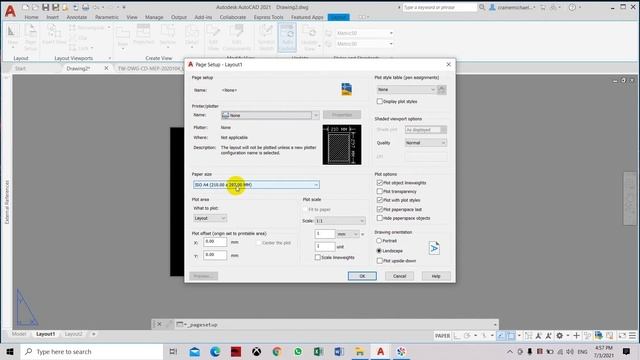Screen dimensions: 640x360
Task: Enable Hide paperspace objects checkbox
Action: [380, 218]
